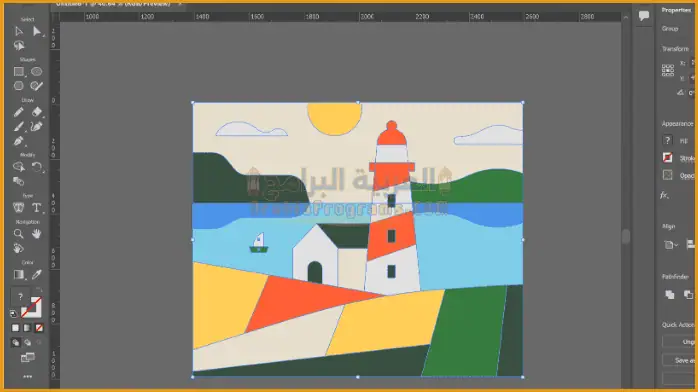The height and width of the screenshot is (392, 698).
Task: Select the Eraser tool
Action: tap(37, 112)
